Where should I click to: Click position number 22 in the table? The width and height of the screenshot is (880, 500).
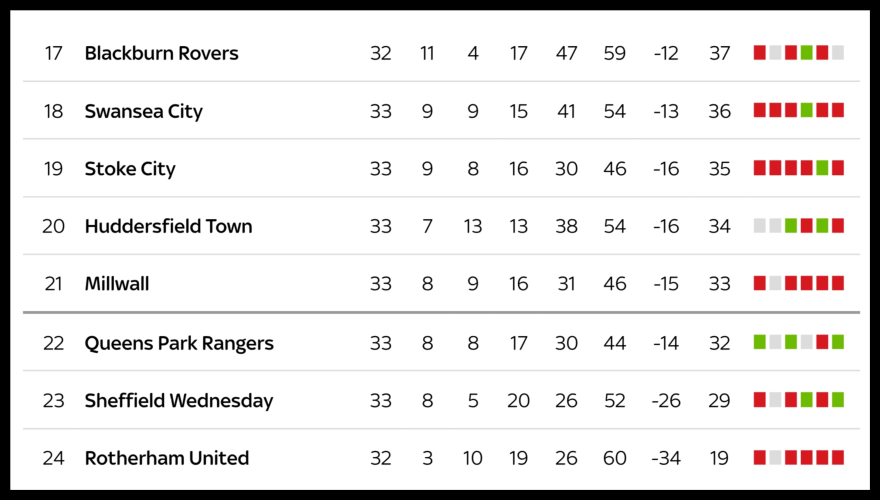53,343
